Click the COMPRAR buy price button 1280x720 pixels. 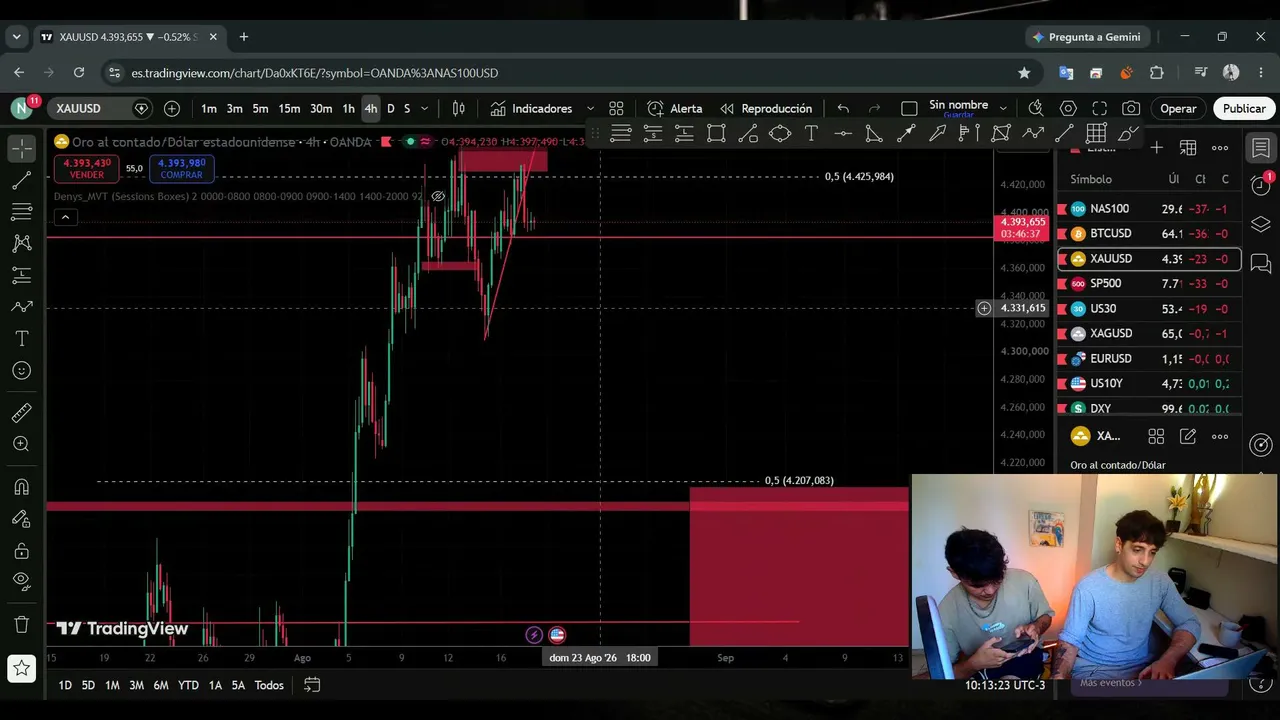pos(181,168)
